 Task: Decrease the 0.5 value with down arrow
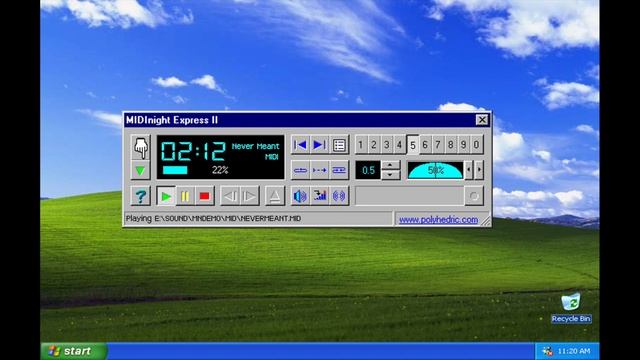[391, 175]
